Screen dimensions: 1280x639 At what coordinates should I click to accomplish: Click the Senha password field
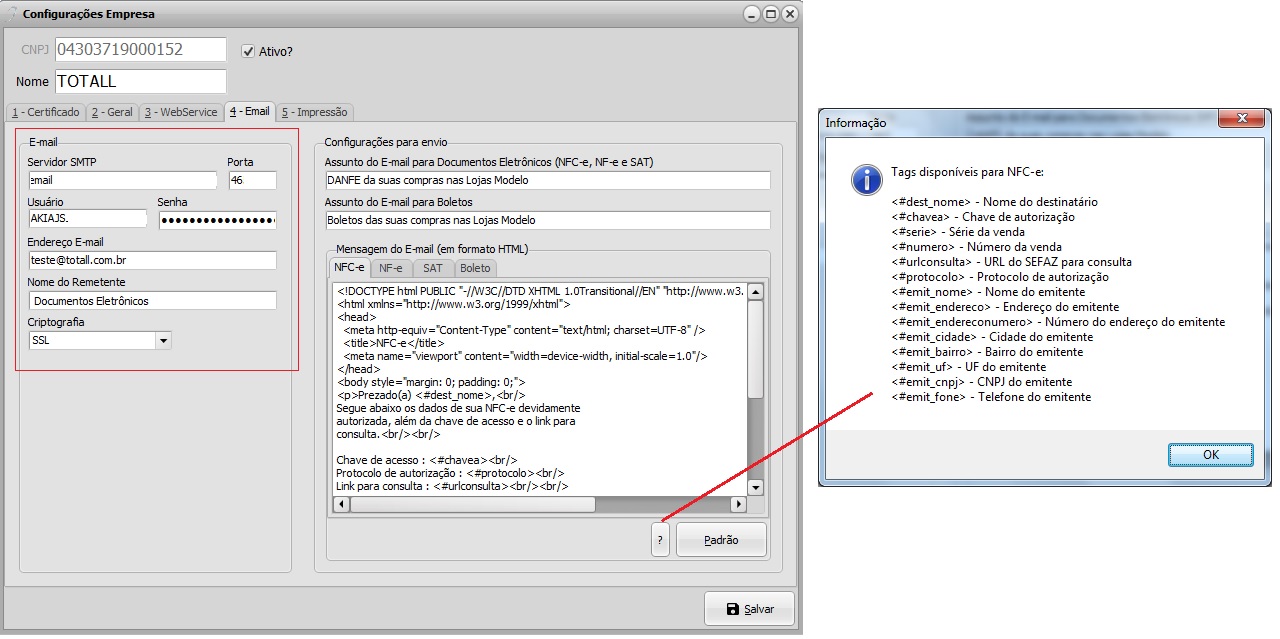click(217, 220)
